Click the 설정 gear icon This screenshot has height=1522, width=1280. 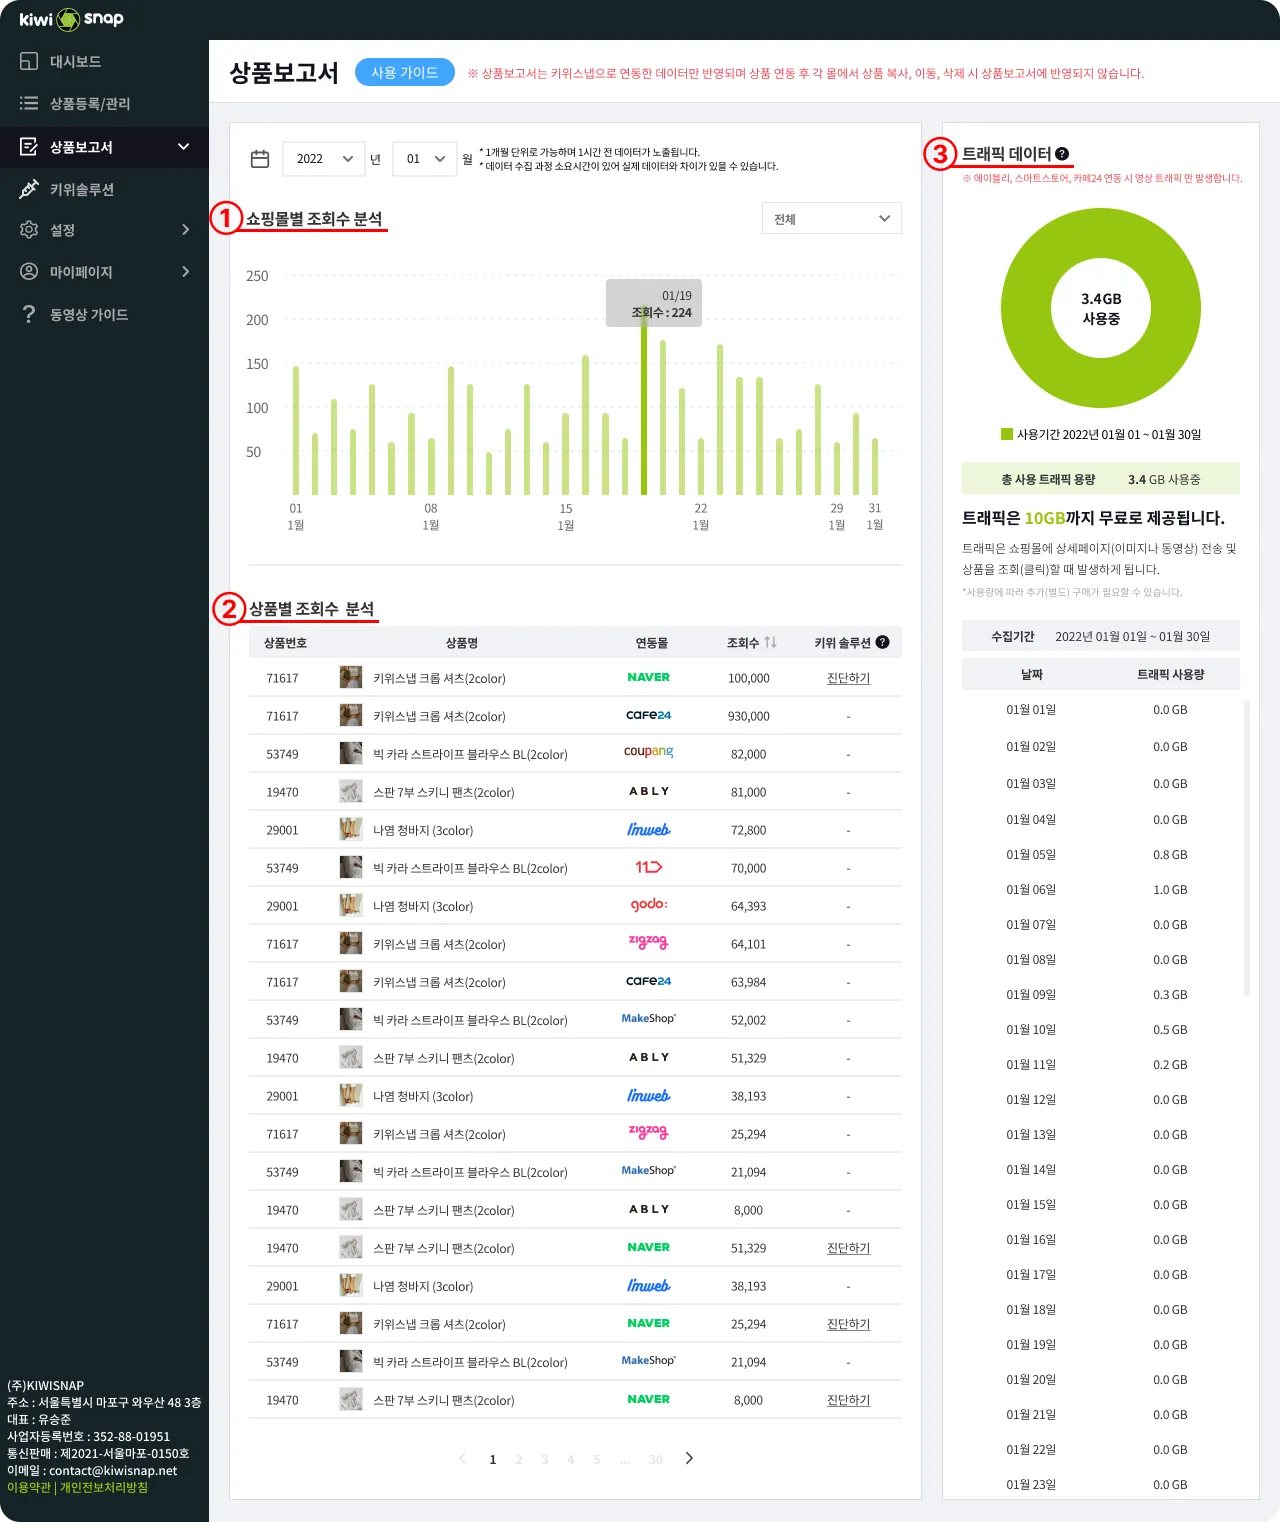[x=29, y=230]
